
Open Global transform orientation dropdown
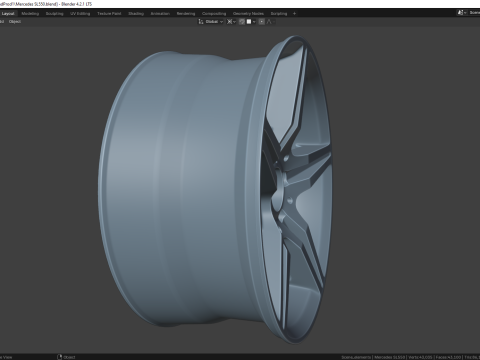pyautogui.click(x=214, y=22)
